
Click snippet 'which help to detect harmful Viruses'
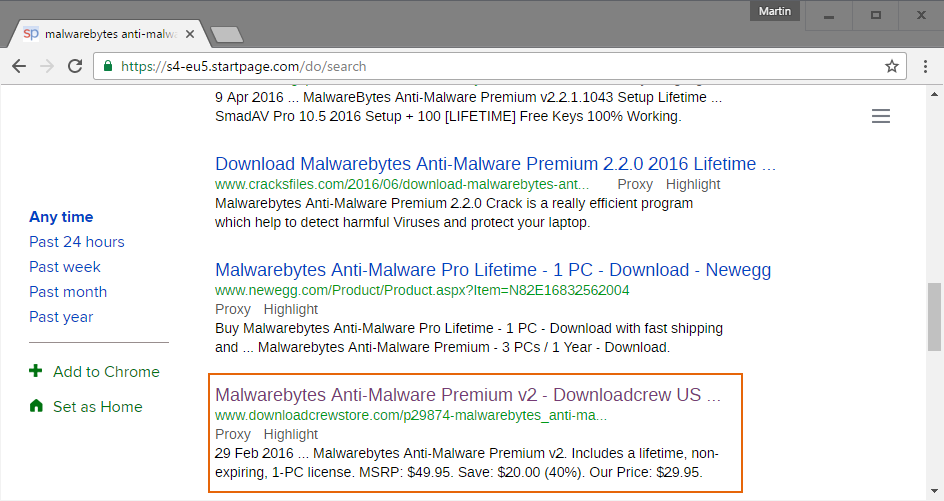click(402, 222)
